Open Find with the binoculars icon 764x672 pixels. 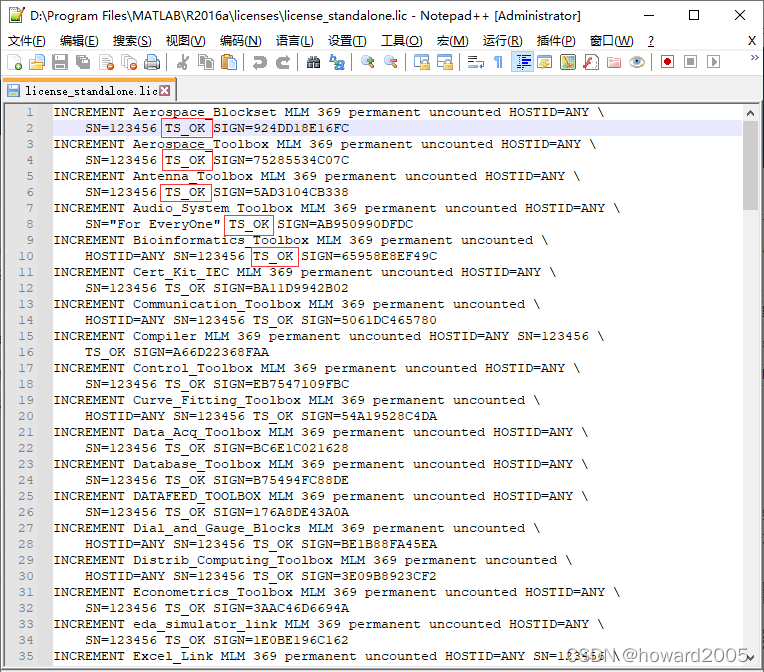coord(313,62)
